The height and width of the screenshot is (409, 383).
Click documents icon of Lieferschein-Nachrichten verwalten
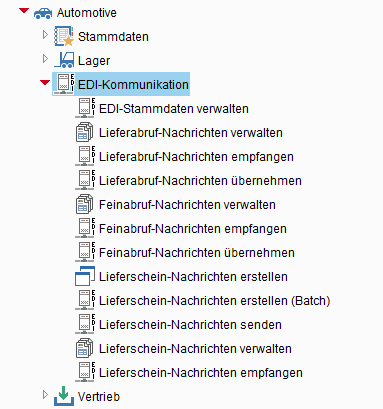84,348
